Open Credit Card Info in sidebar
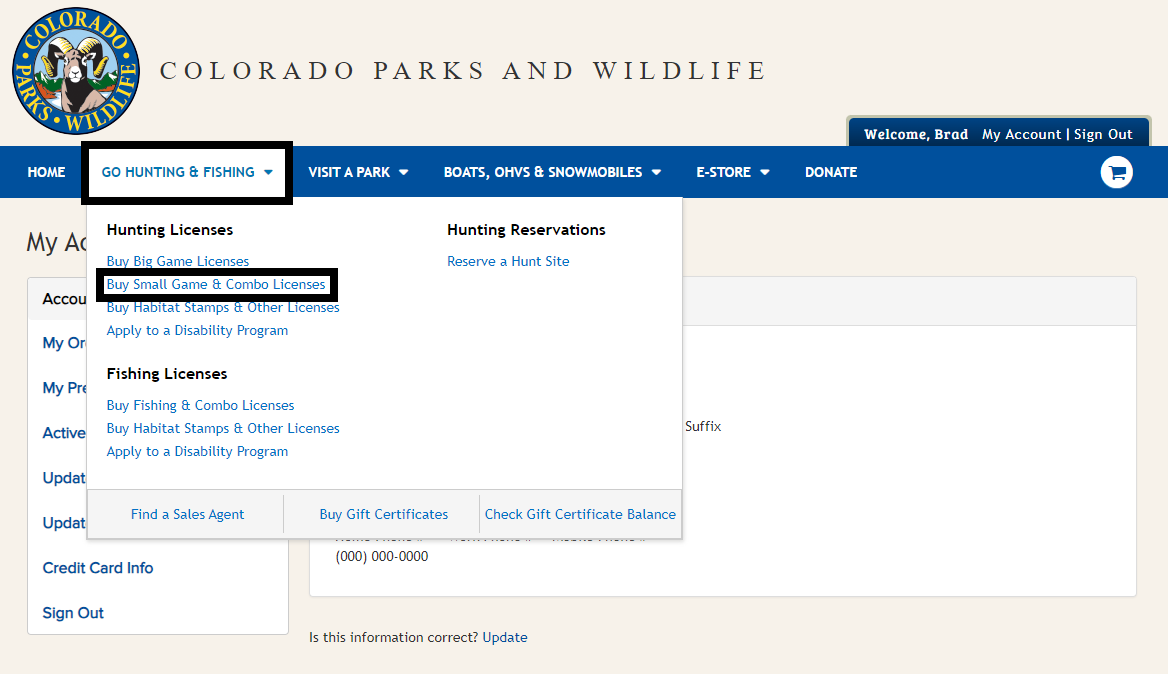The width and height of the screenshot is (1168, 674). coord(98,568)
